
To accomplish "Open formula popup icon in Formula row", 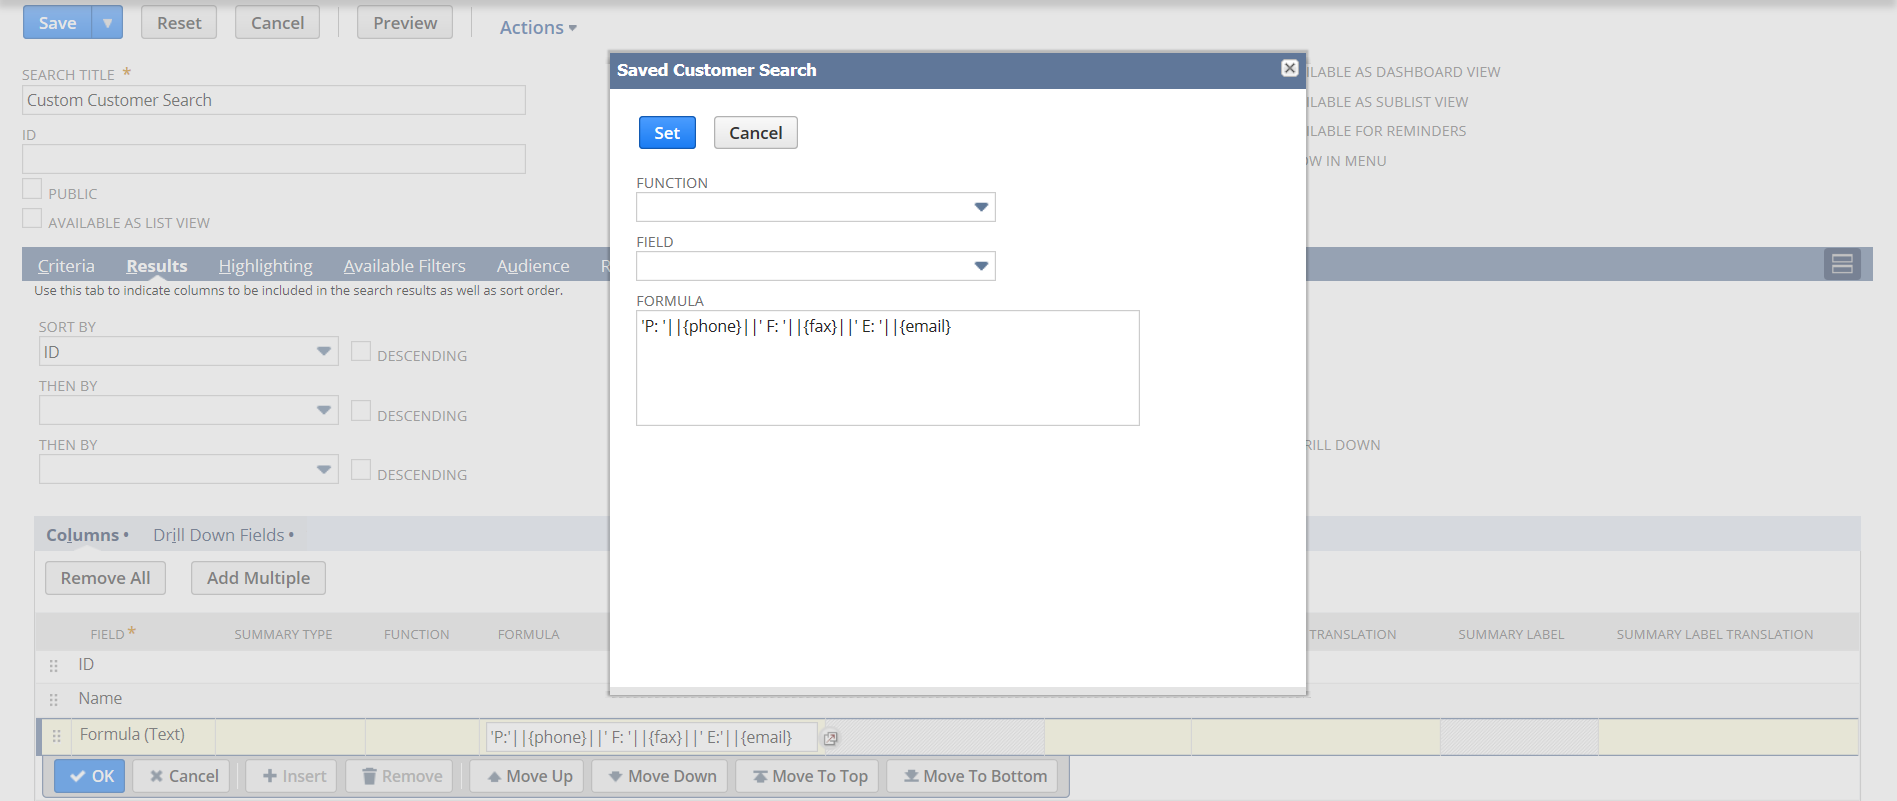I will click(x=830, y=738).
